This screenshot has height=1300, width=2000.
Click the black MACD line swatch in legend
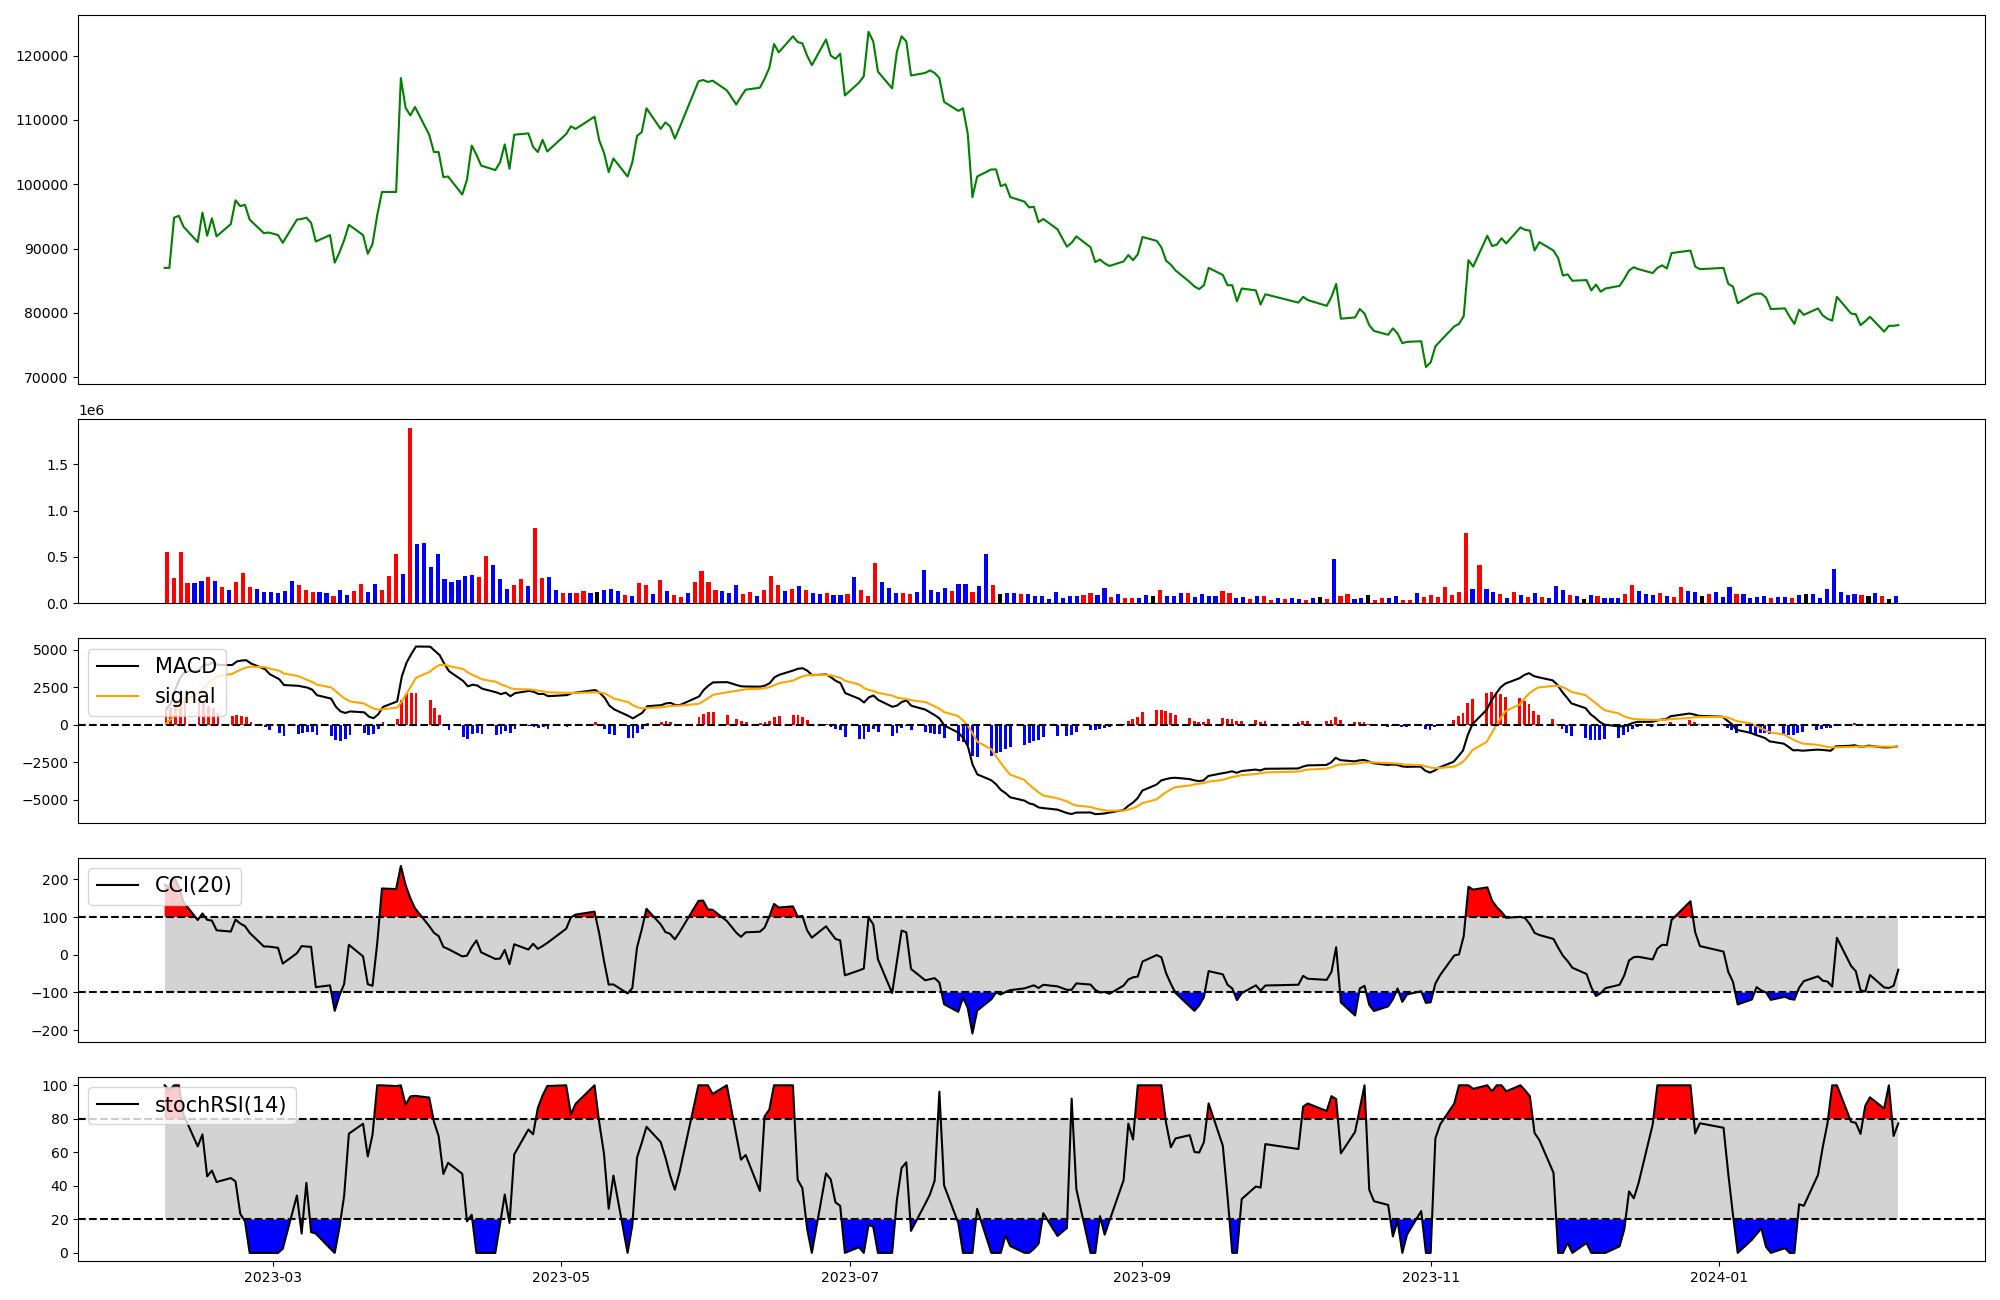(119, 666)
